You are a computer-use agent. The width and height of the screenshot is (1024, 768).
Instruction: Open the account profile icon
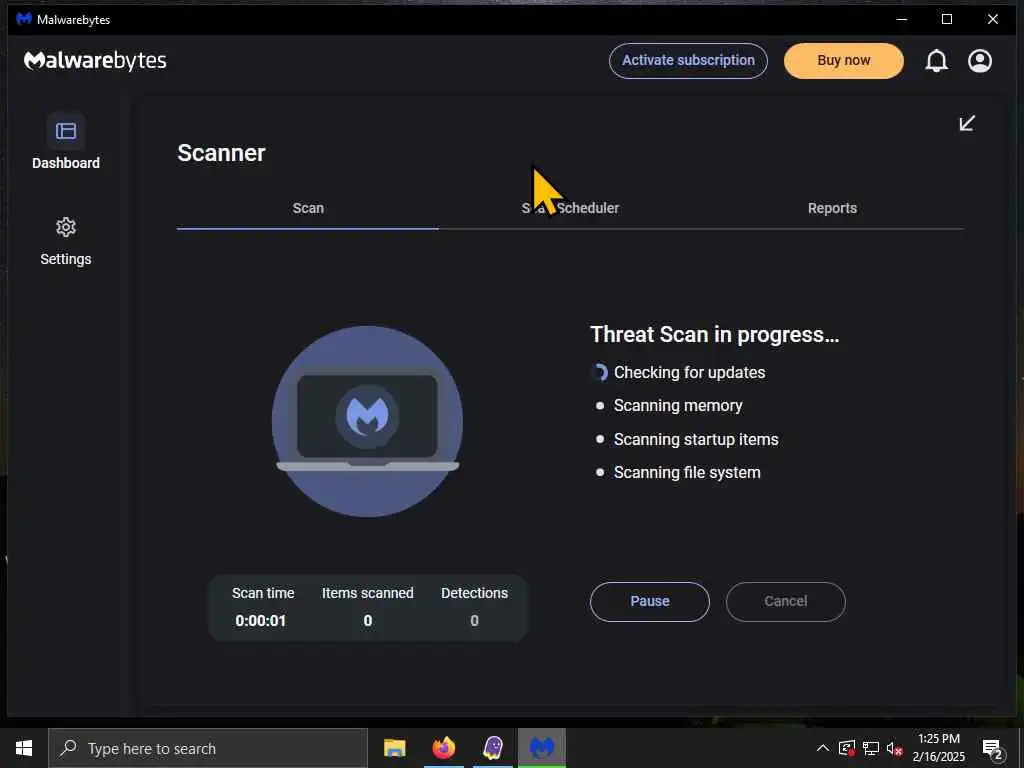coord(980,61)
